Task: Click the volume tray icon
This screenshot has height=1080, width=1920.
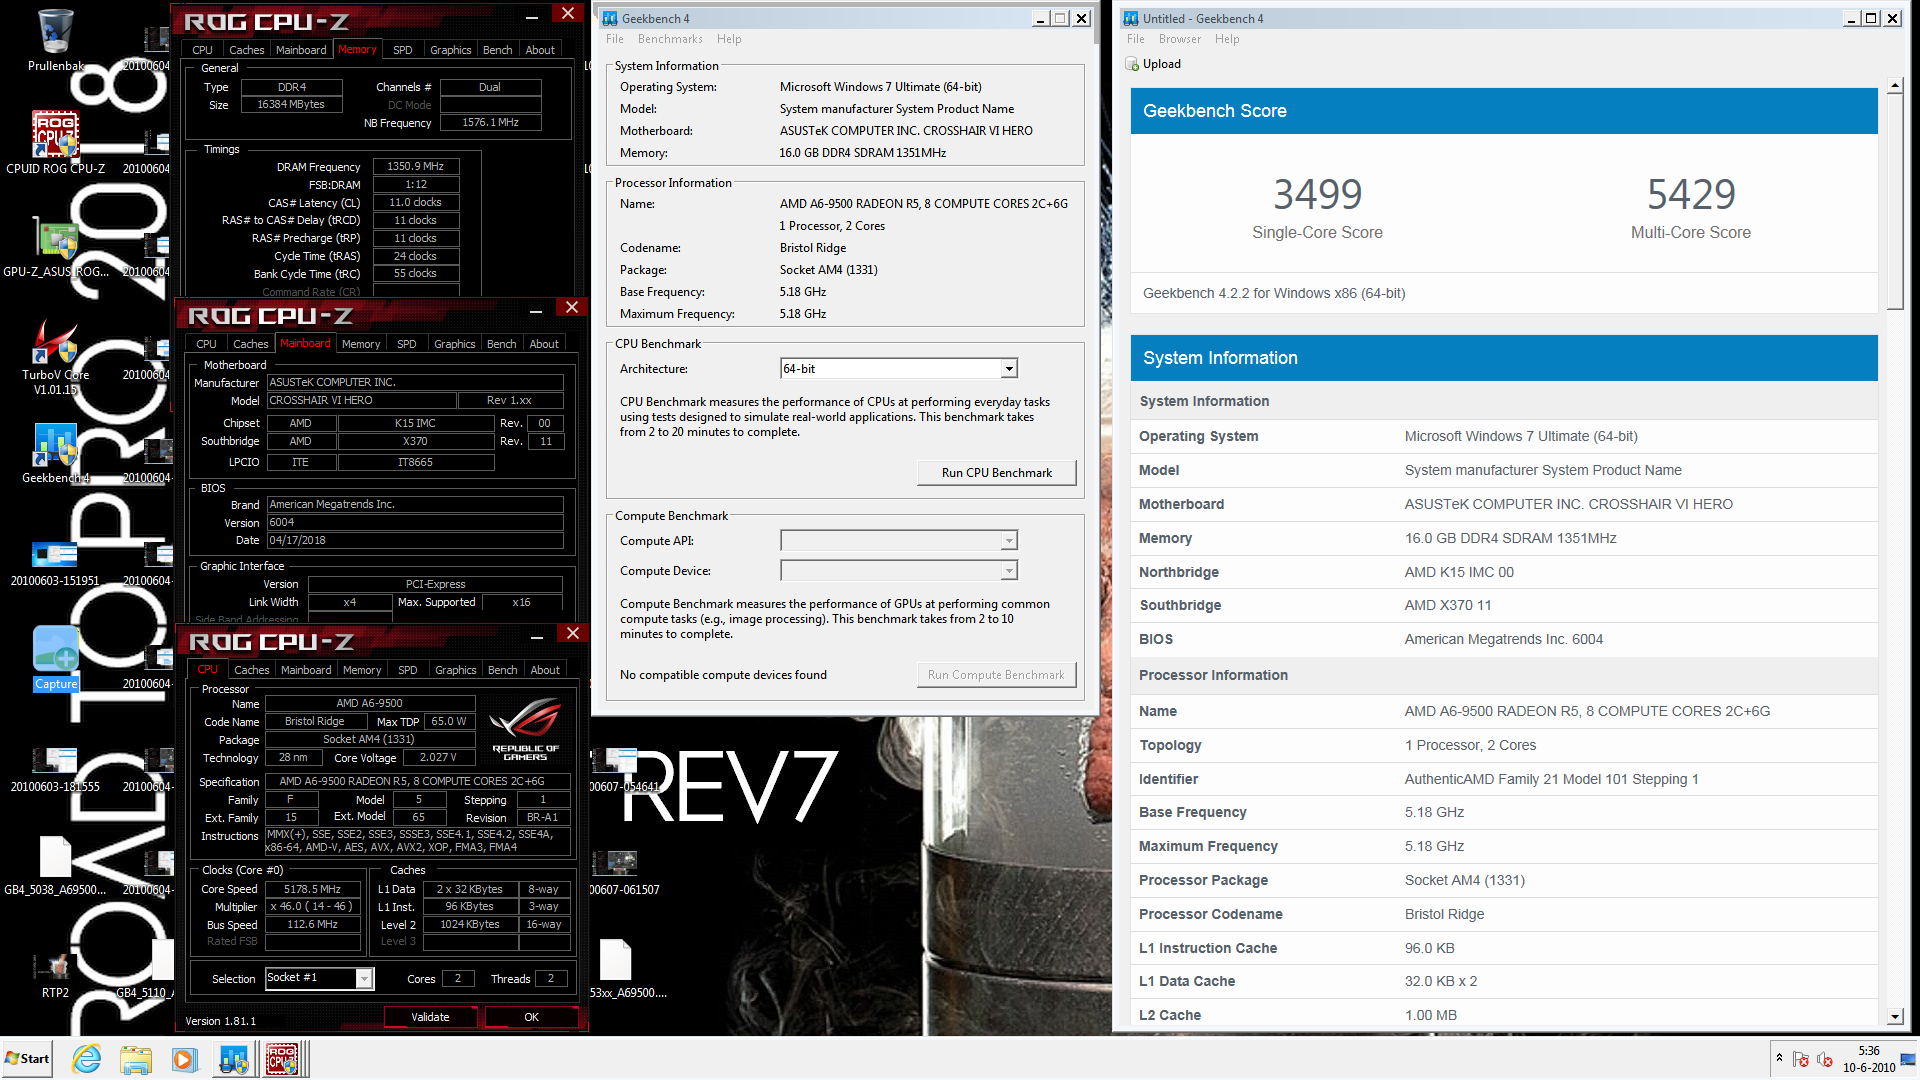Action: point(1825,1059)
